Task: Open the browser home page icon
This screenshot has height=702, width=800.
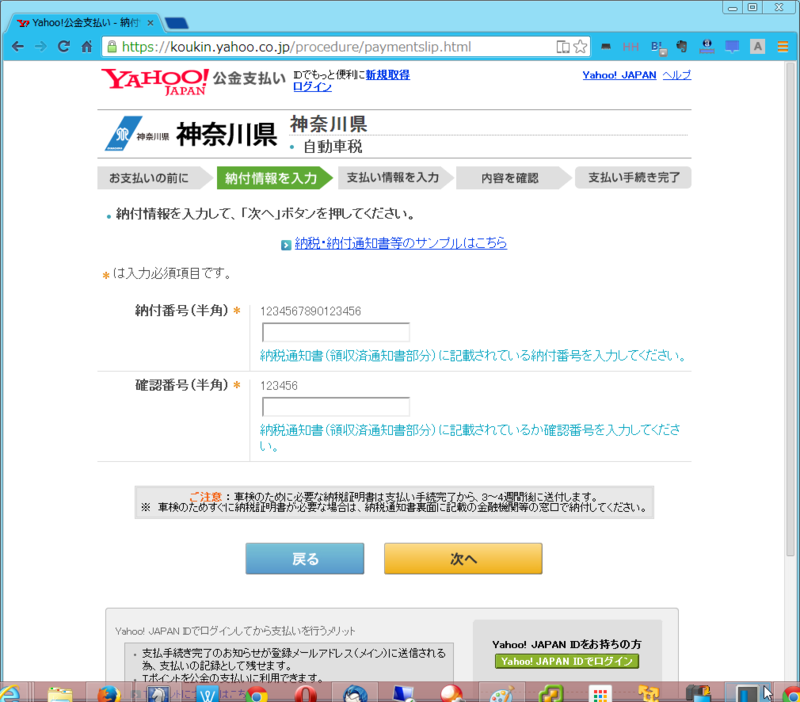Action: 87,47
